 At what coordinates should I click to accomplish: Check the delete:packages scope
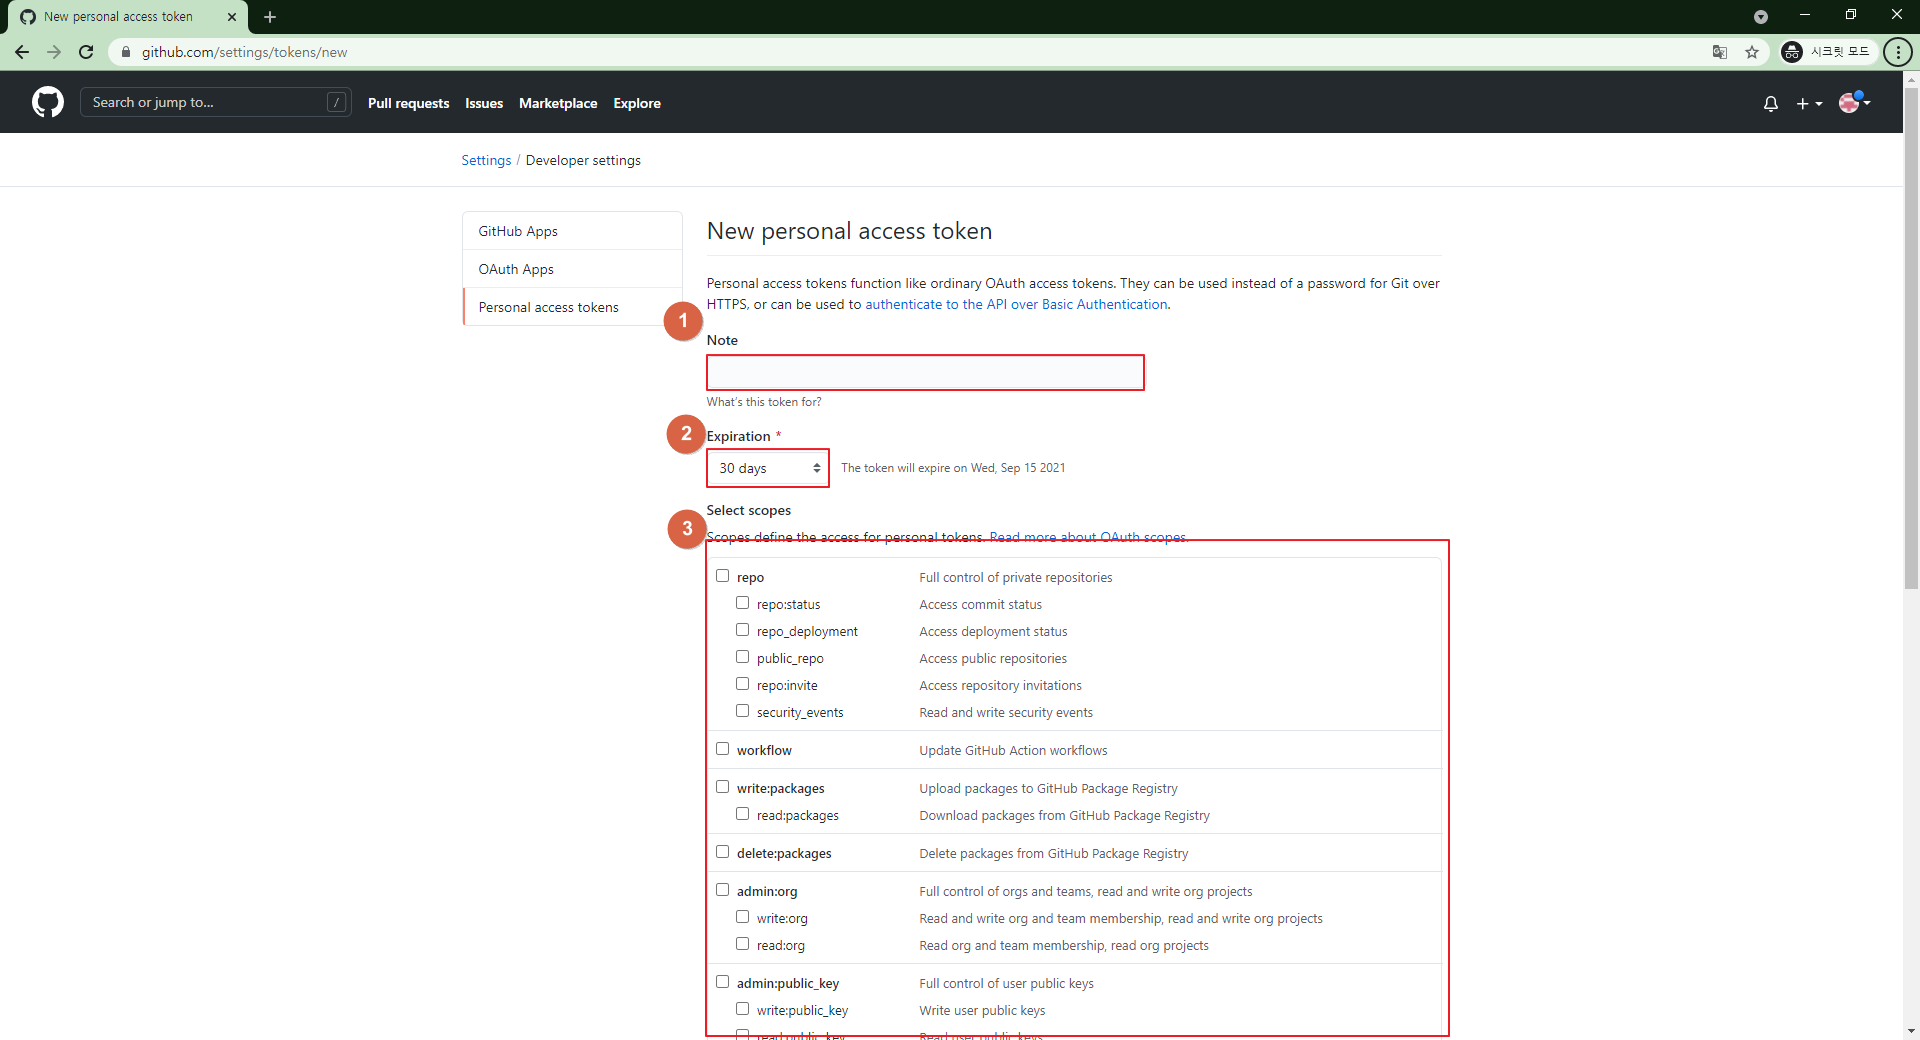[x=723, y=852]
